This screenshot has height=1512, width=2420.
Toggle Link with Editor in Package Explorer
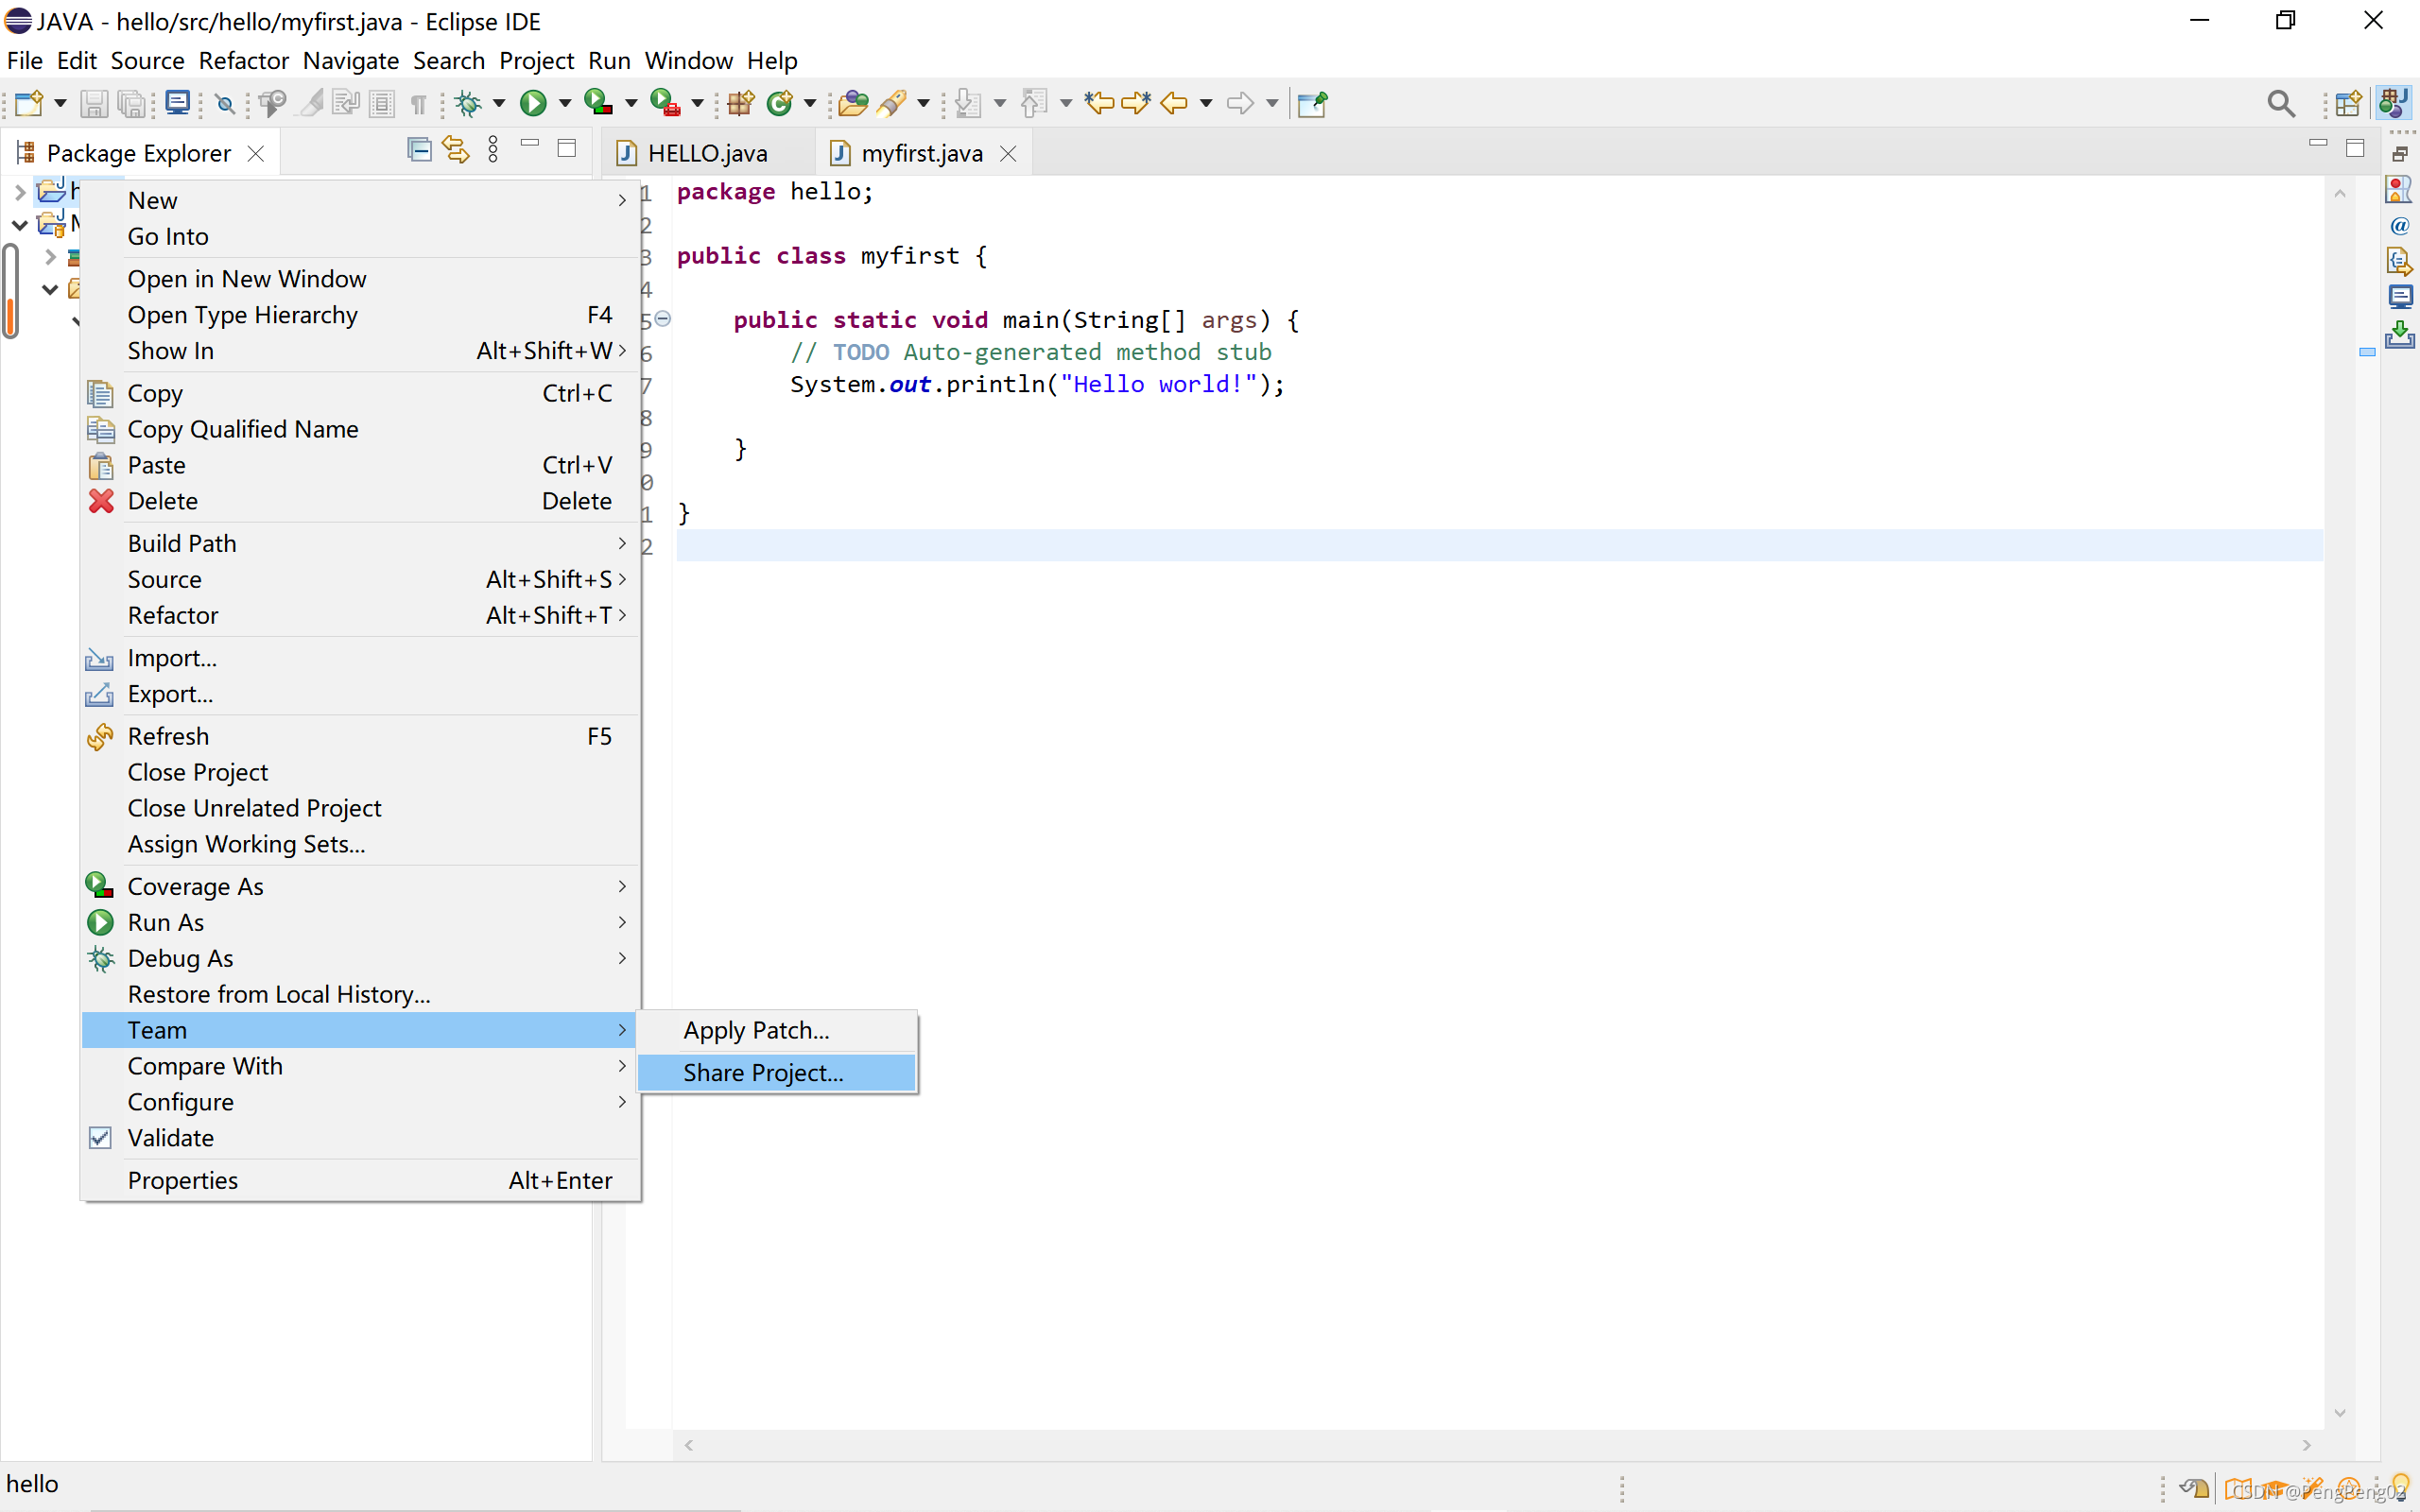tap(456, 150)
